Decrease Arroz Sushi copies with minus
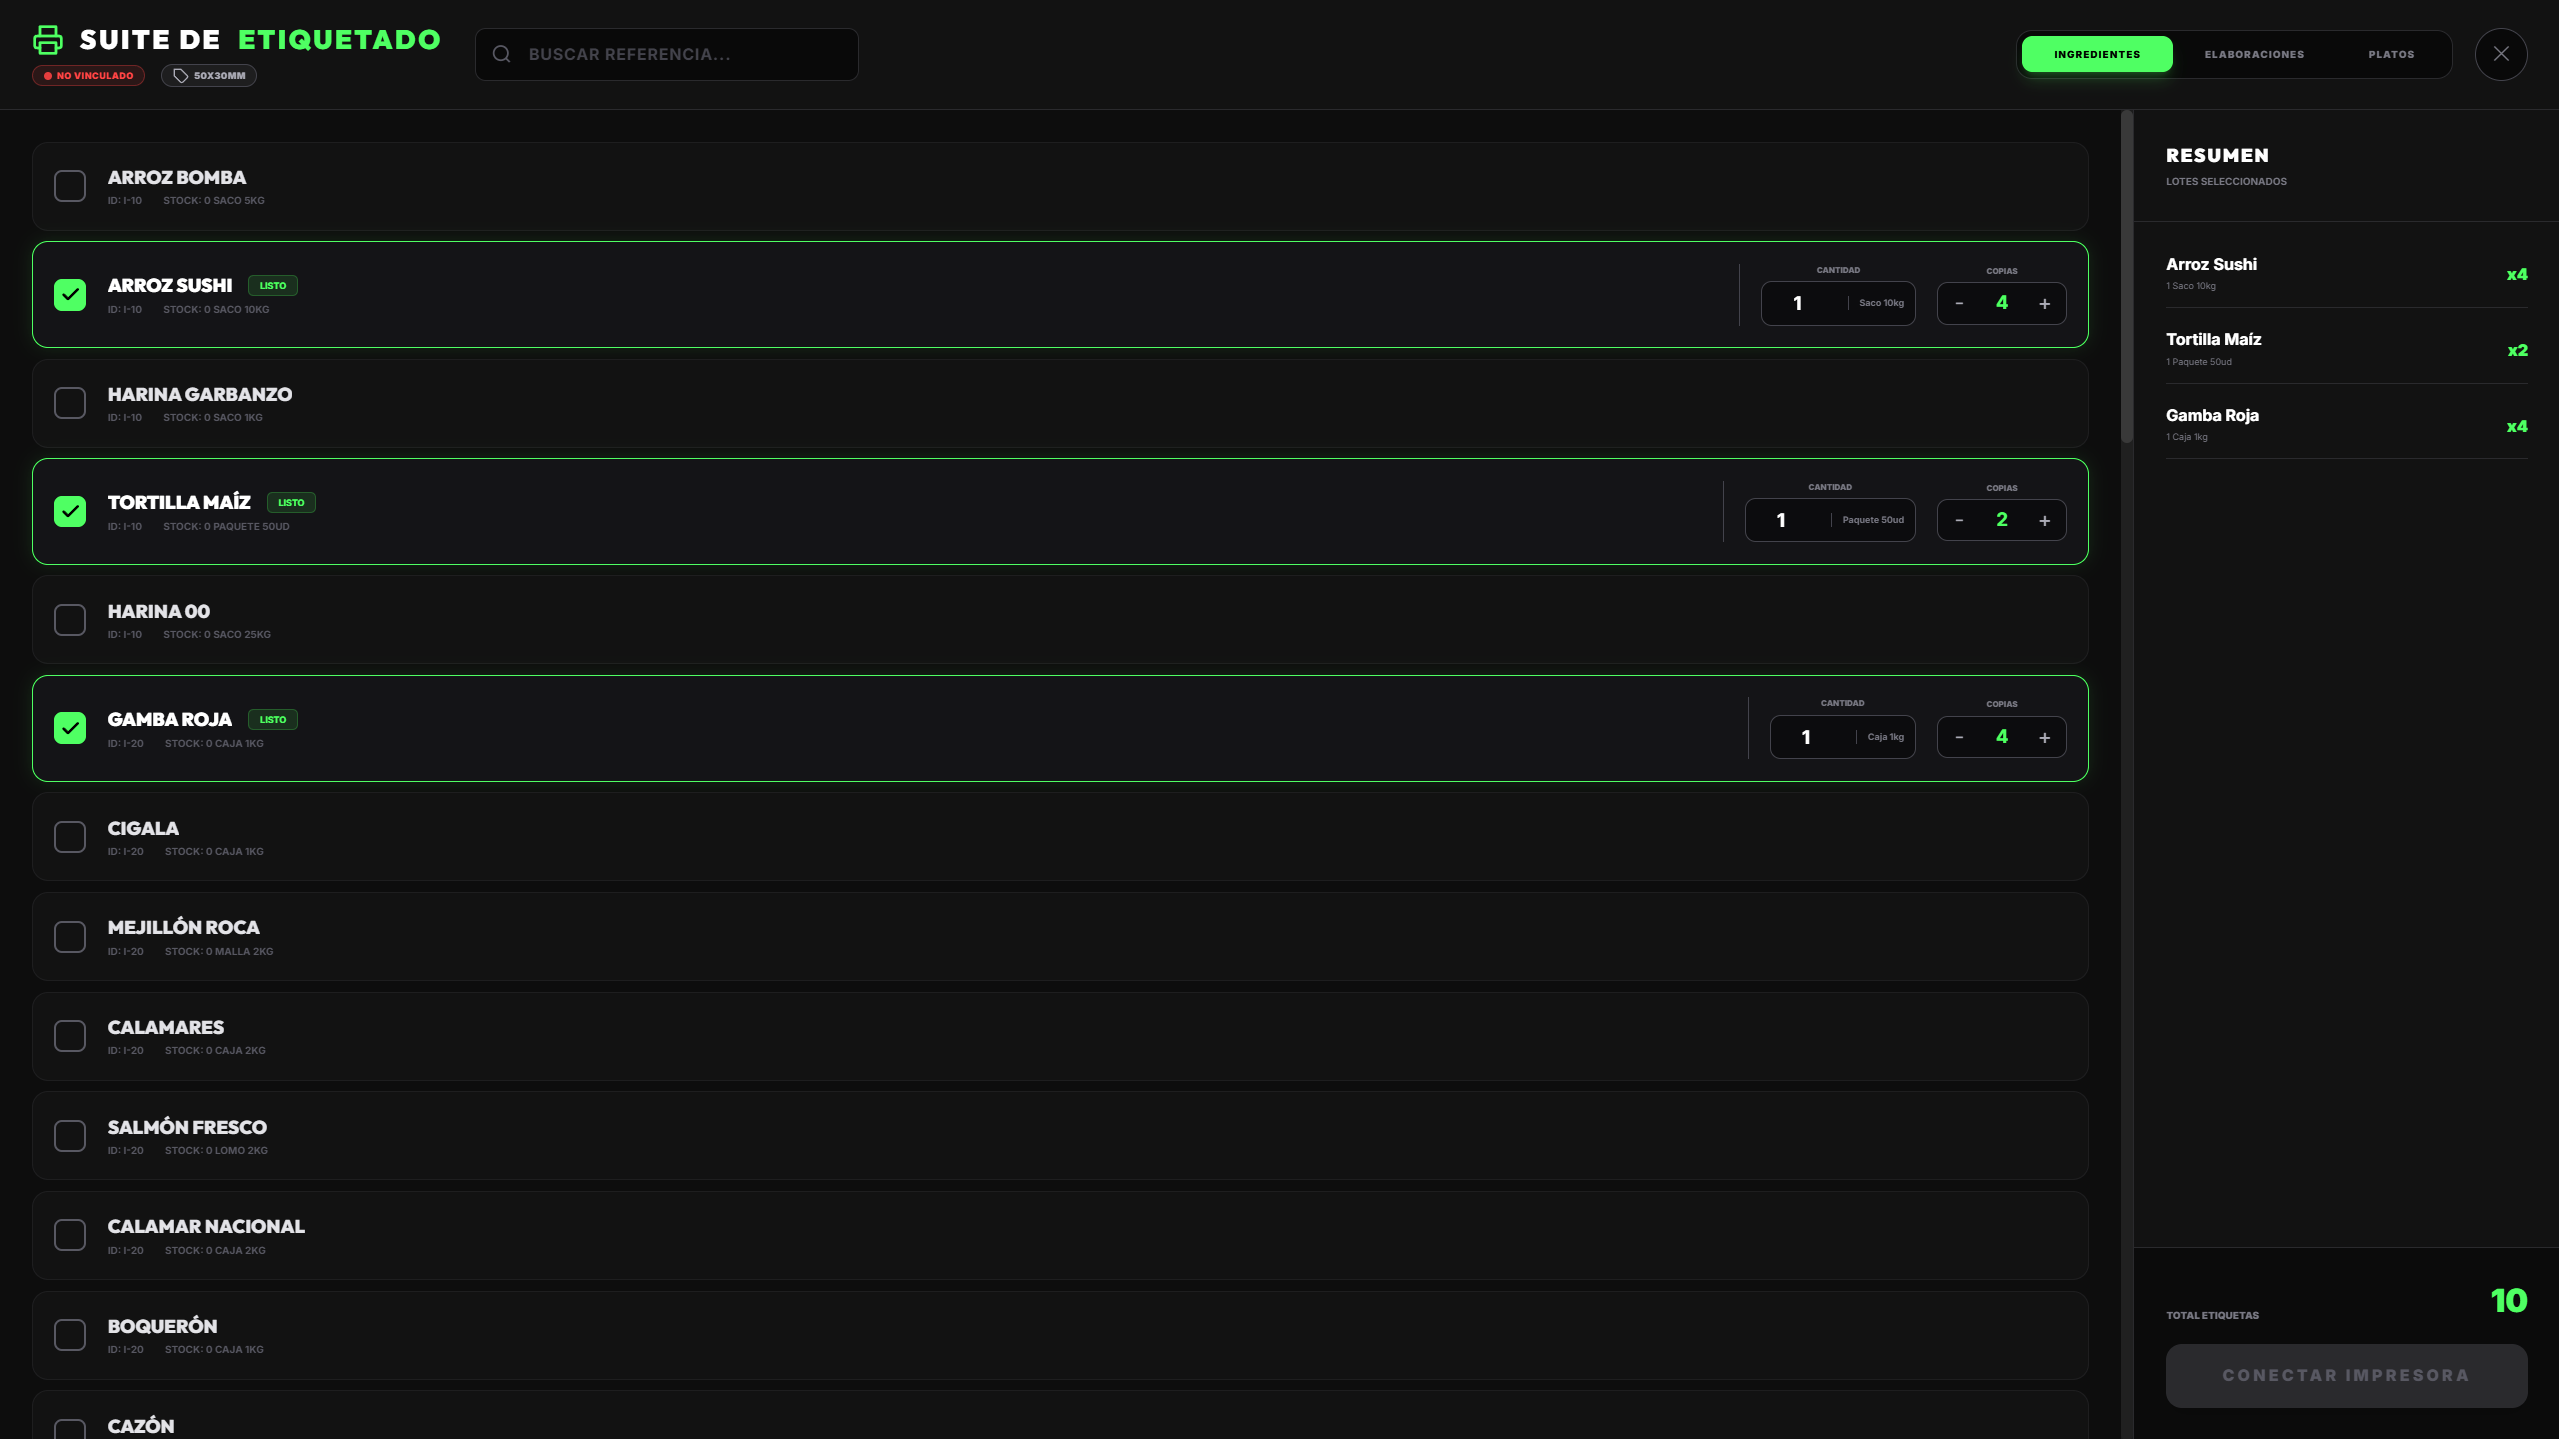 1959,304
